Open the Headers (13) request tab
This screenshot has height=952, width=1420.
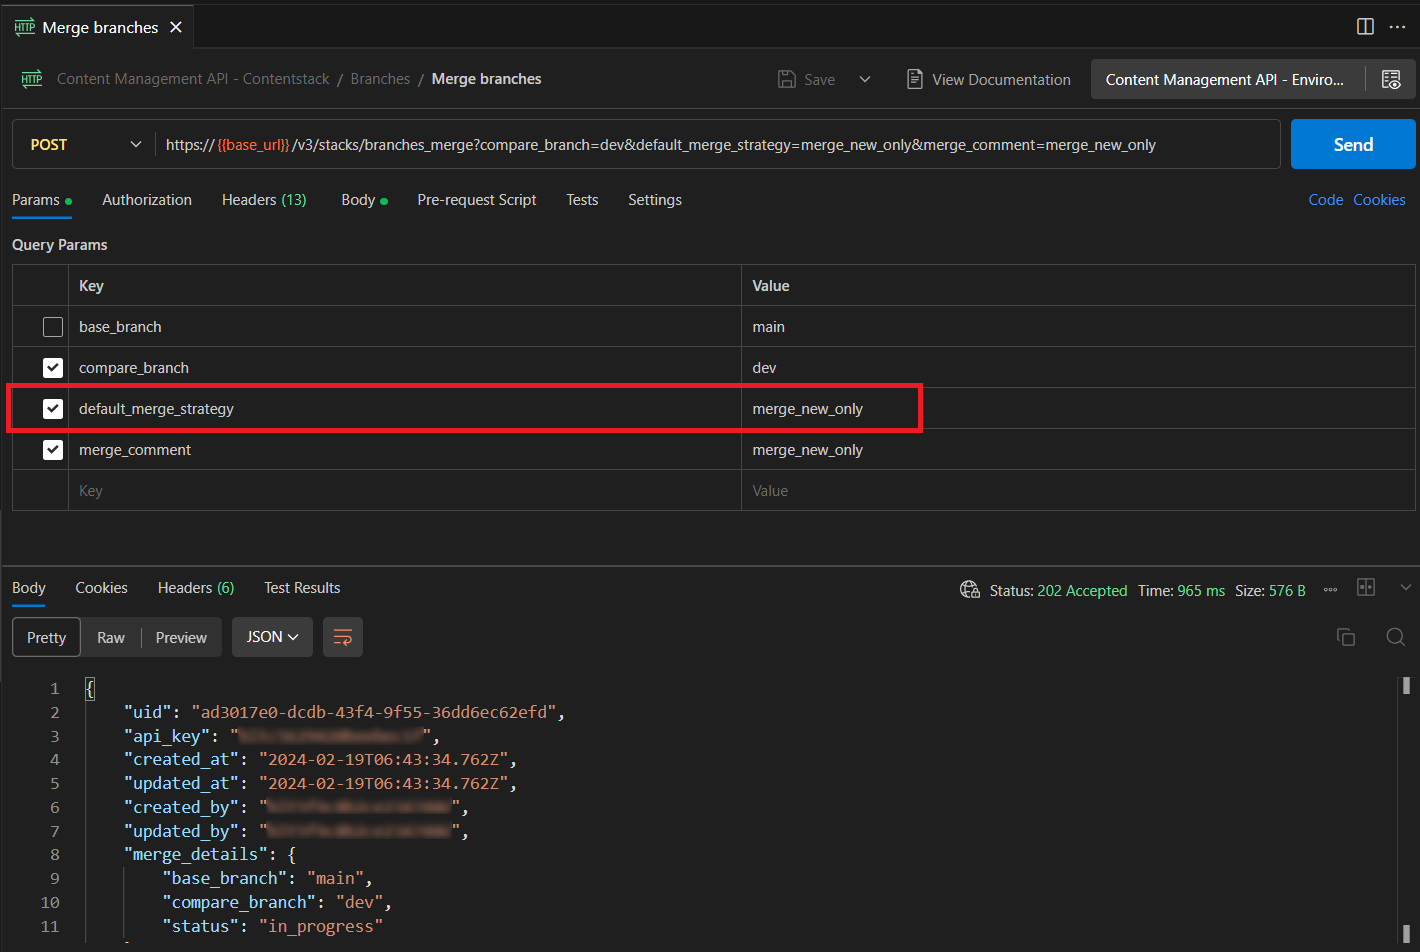pyautogui.click(x=264, y=200)
